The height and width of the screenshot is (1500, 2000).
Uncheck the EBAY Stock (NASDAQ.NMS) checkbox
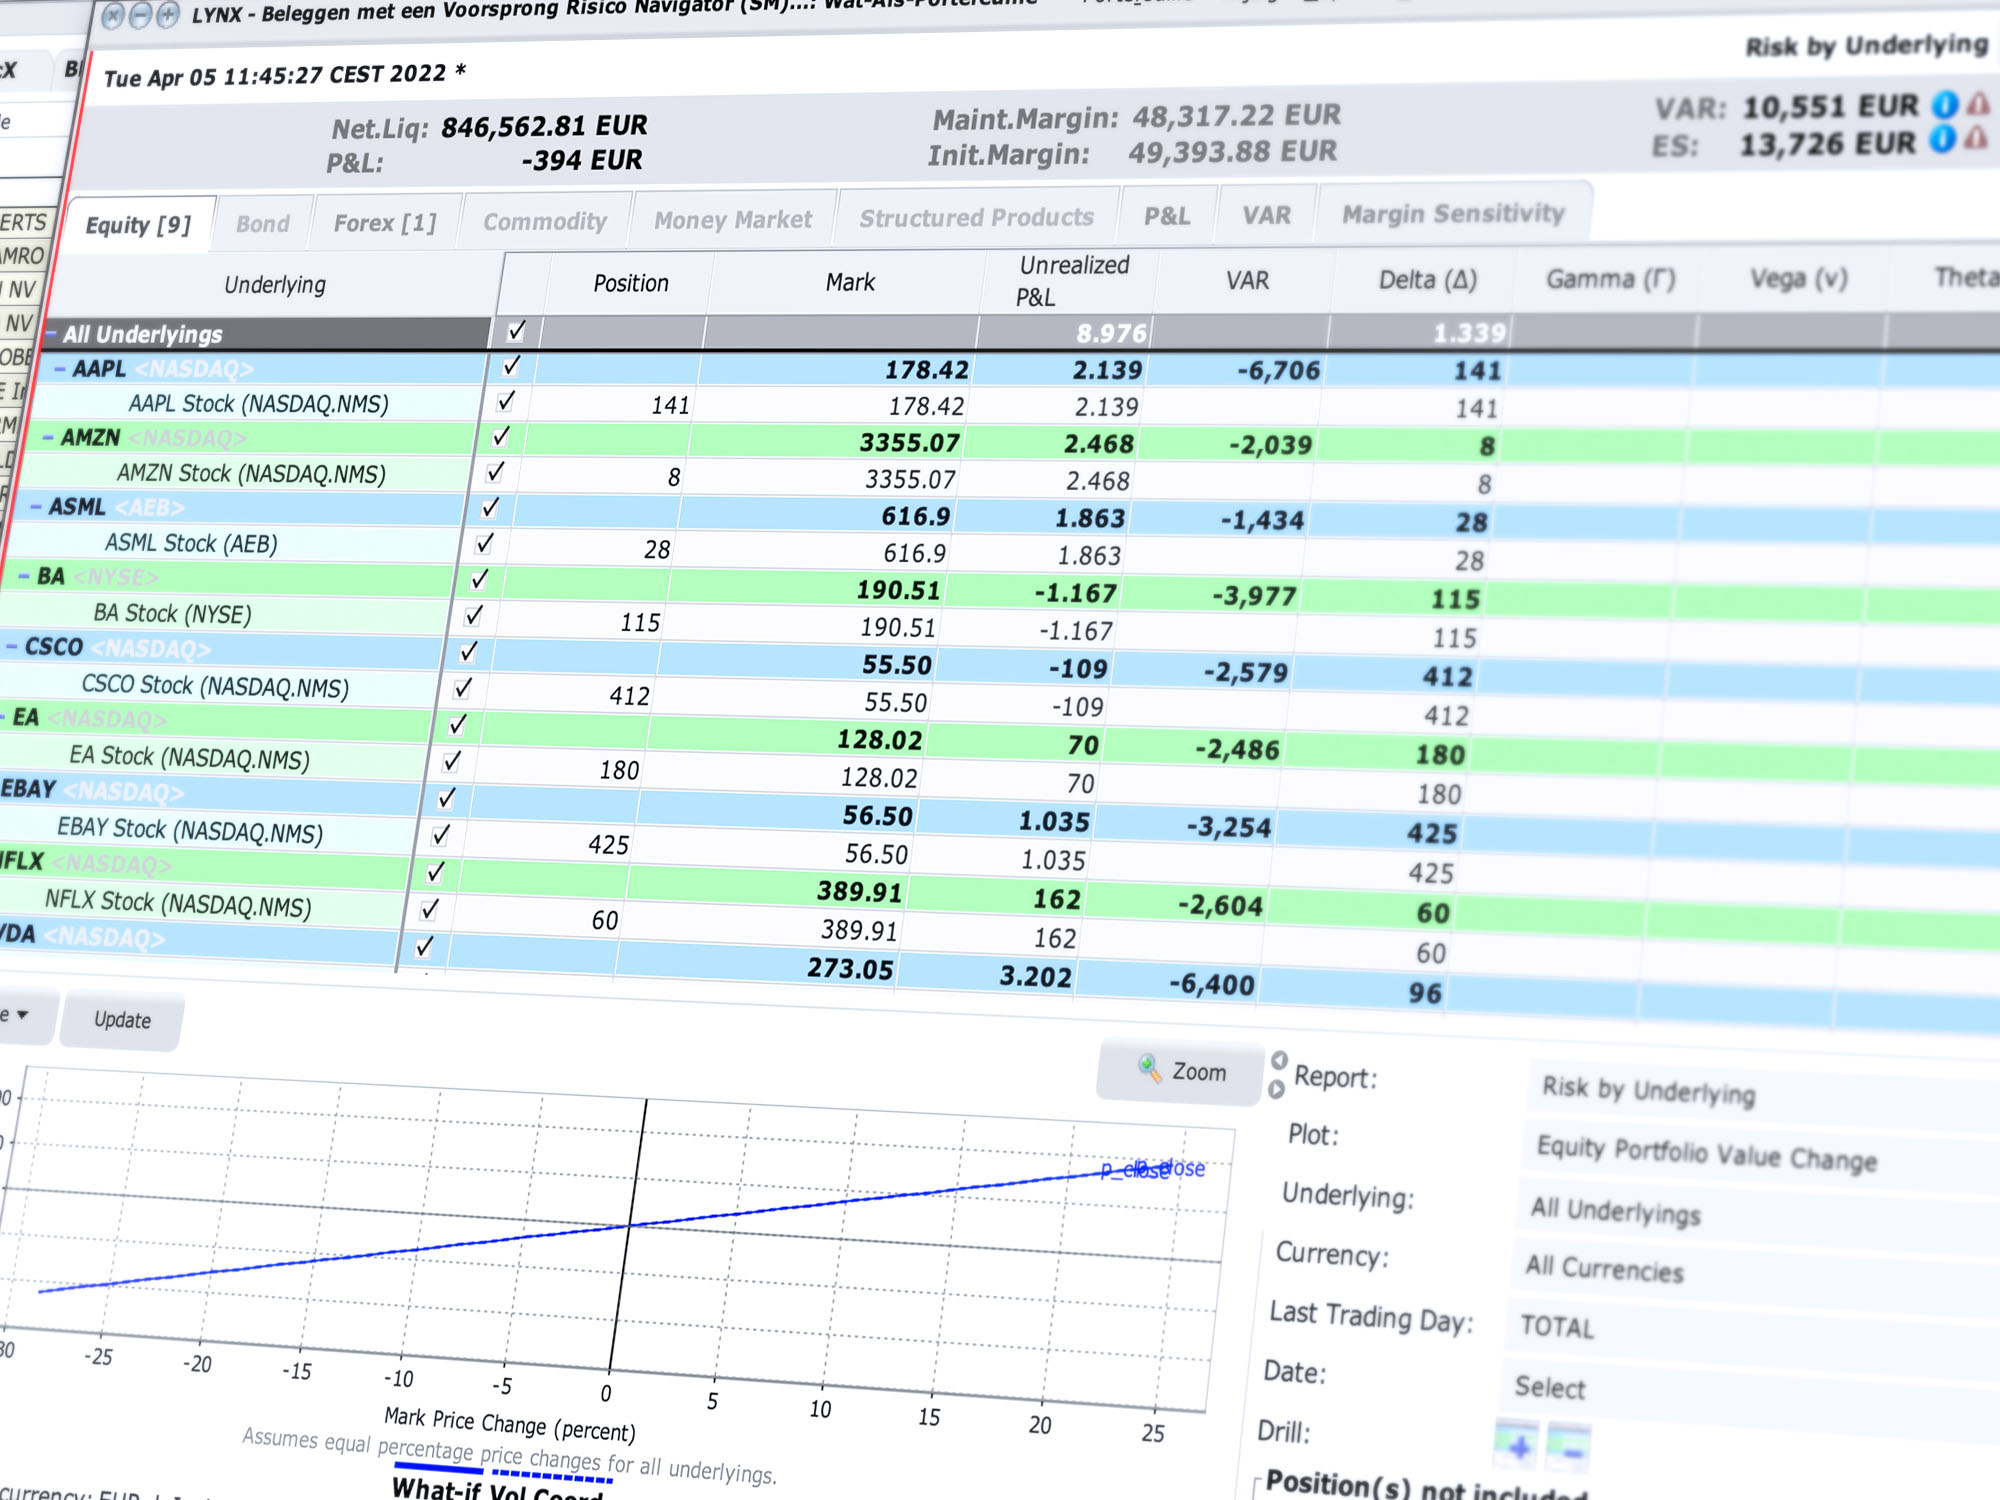[441, 834]
